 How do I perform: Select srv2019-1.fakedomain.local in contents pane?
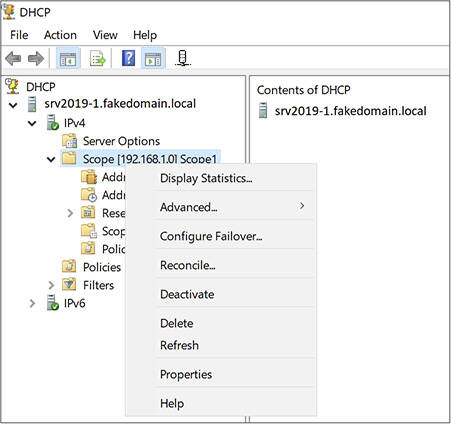(x=350, y=111)
